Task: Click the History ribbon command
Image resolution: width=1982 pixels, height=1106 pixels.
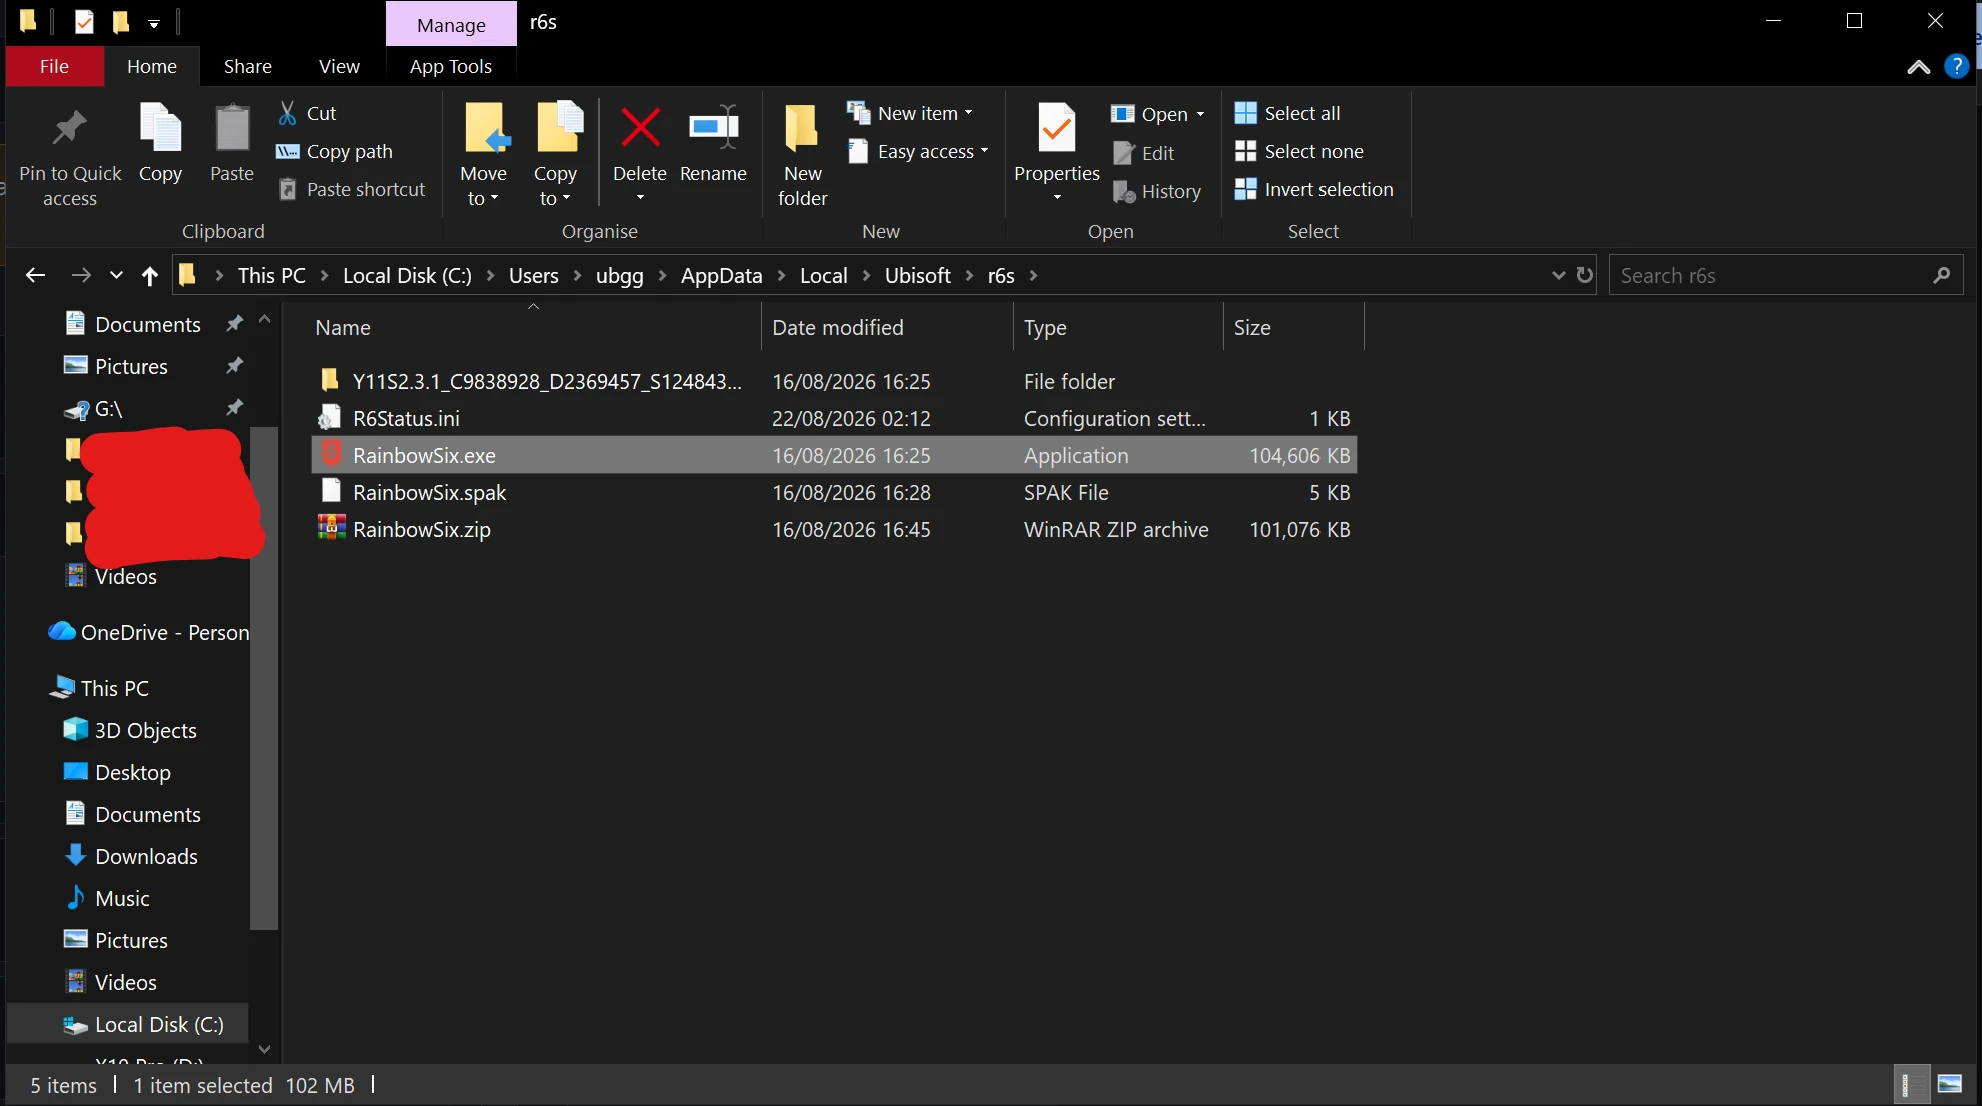Action: [1156, 191]
